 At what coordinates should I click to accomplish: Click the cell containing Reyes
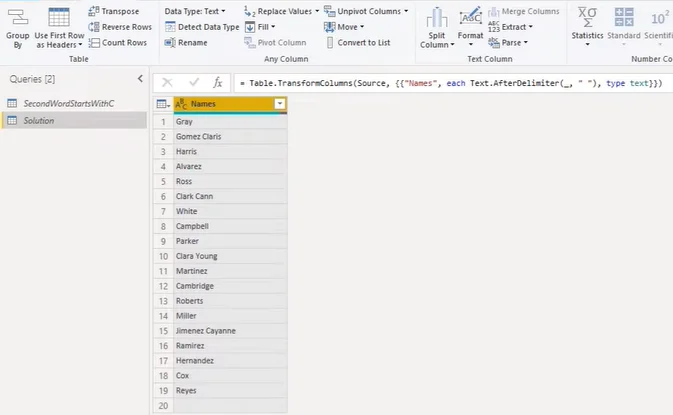tap(230, 391)
